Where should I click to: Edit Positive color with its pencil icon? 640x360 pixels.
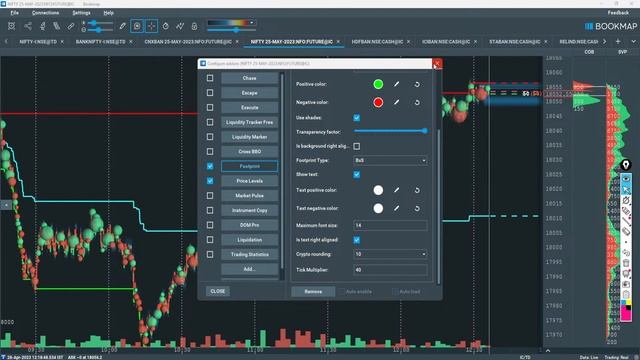[x=396, y=84]
